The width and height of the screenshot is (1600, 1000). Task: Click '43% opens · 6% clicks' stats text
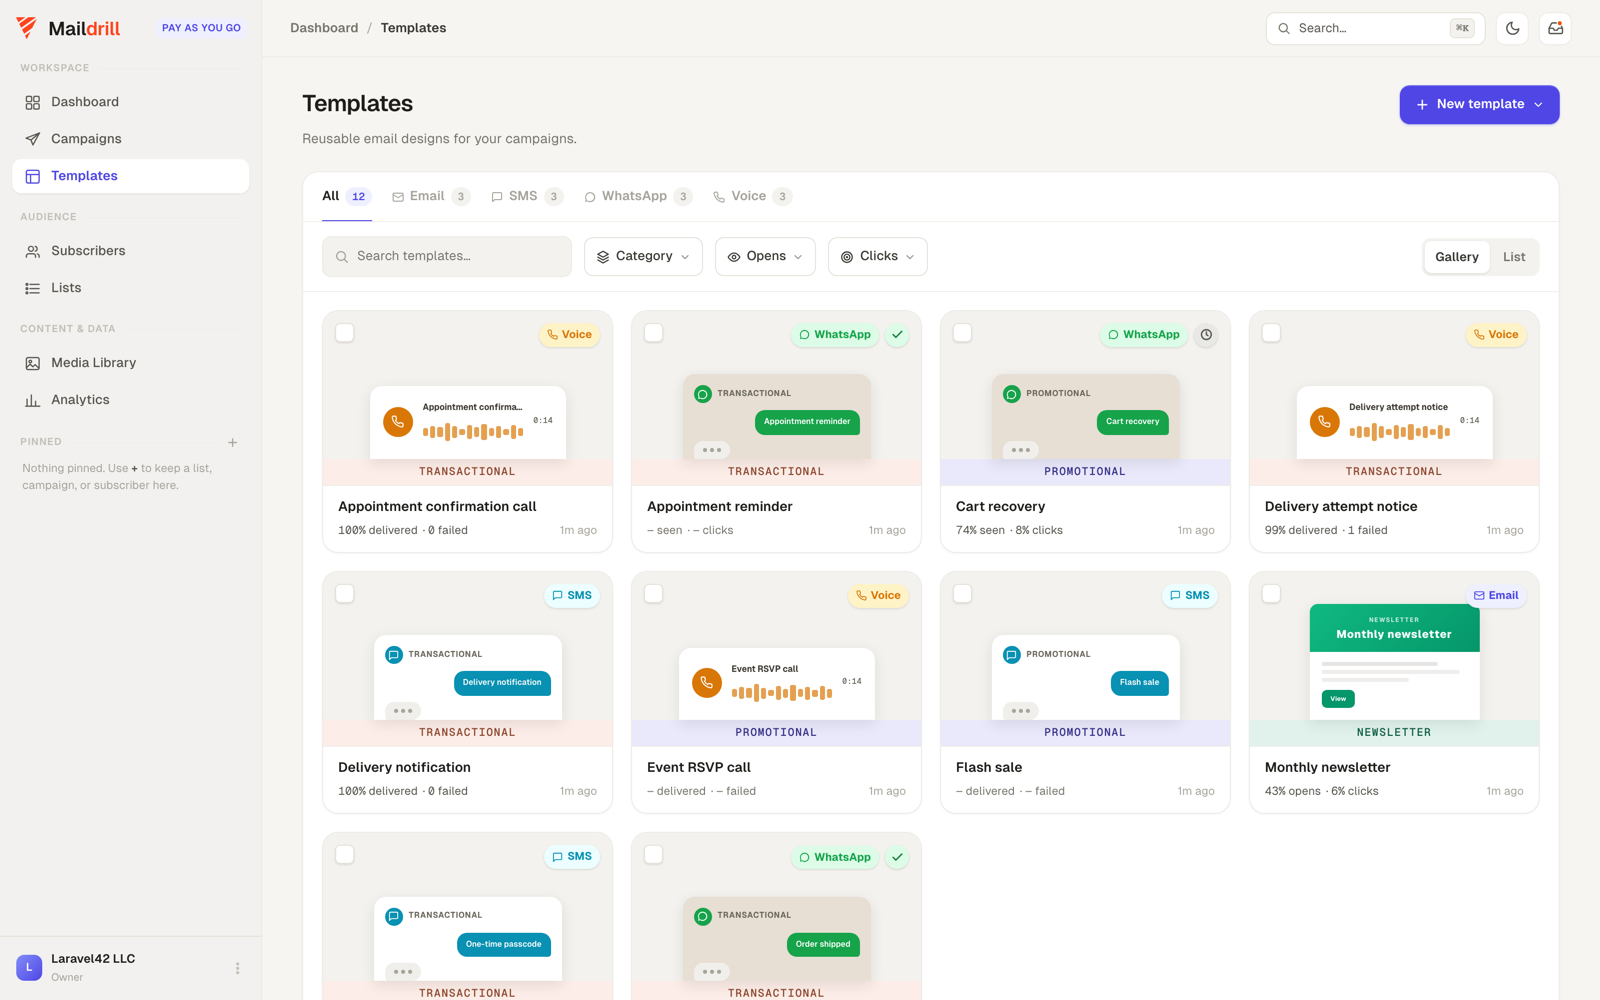1321,792
